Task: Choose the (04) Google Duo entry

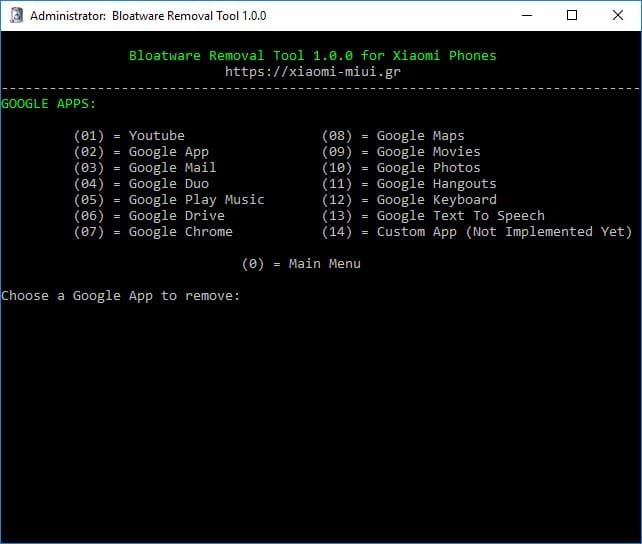Action: (141, 184)
